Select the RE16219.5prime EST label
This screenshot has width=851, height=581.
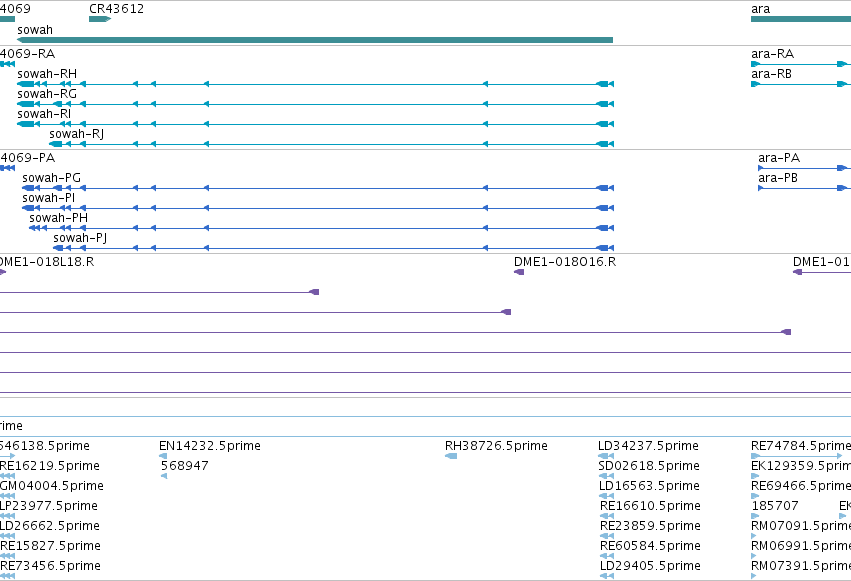coord(50,466)
